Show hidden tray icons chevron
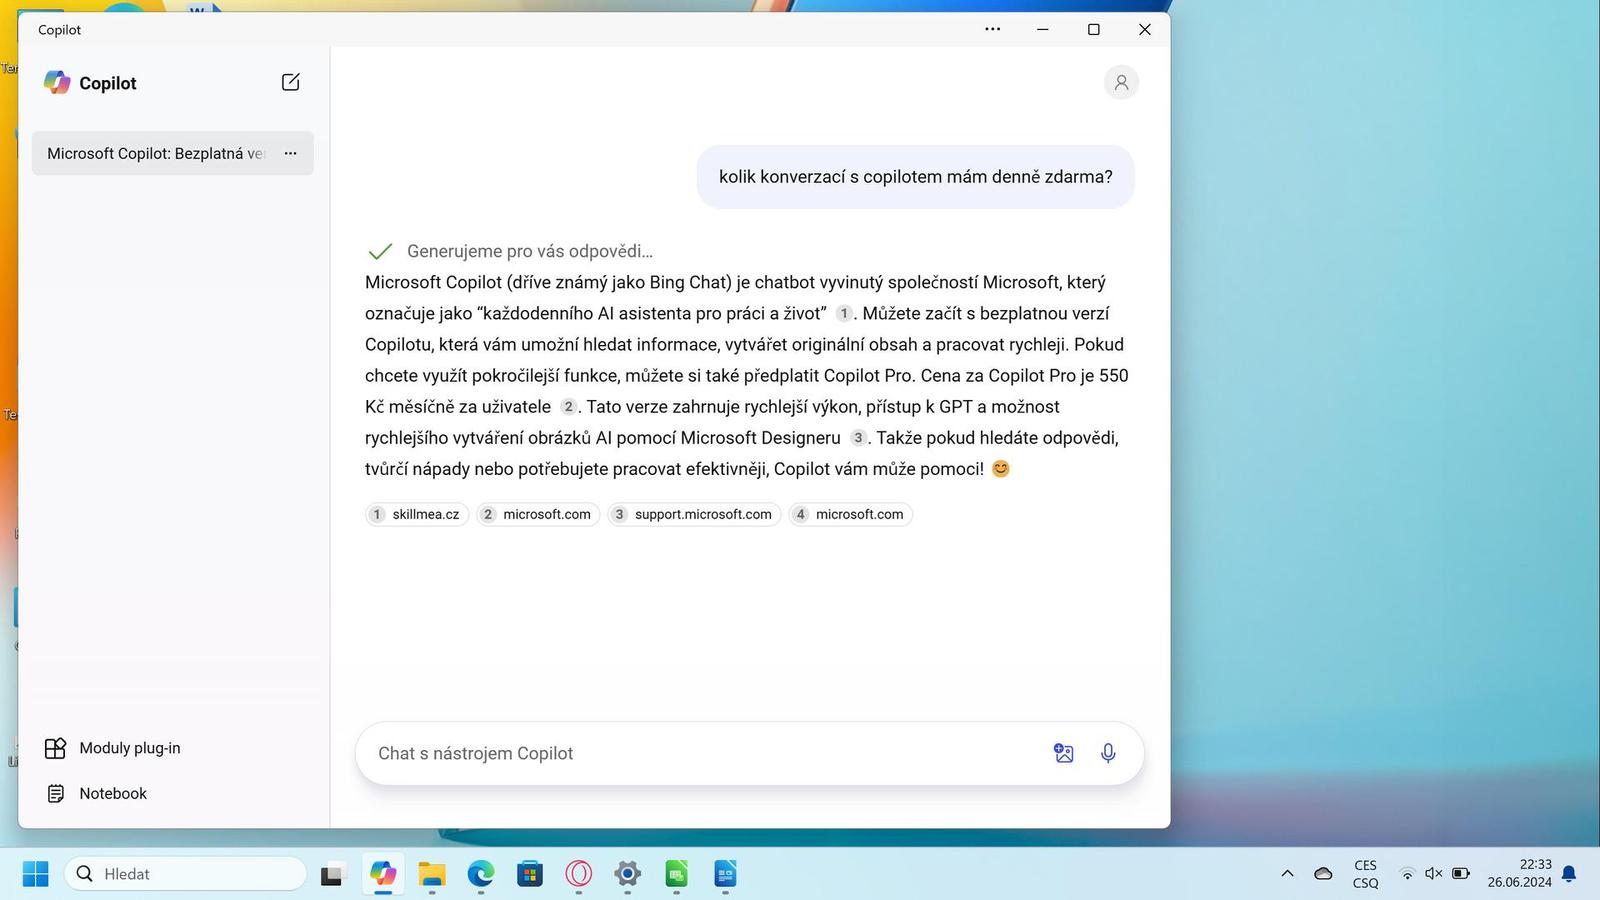Screen dimensions: 1600x900 [x=1287, y=874]
